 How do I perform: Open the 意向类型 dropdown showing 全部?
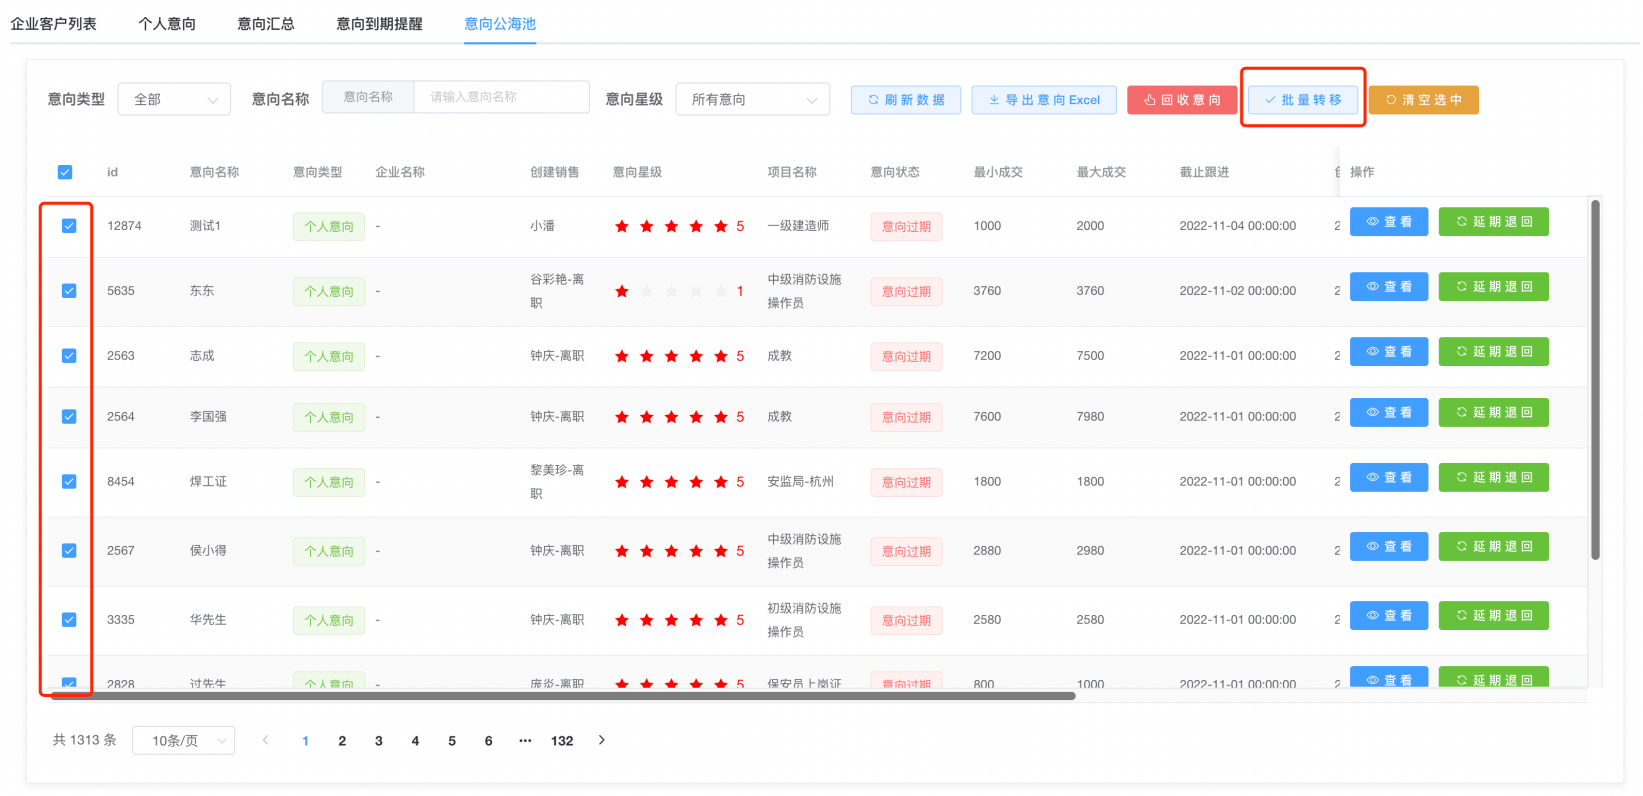[174, 100]
